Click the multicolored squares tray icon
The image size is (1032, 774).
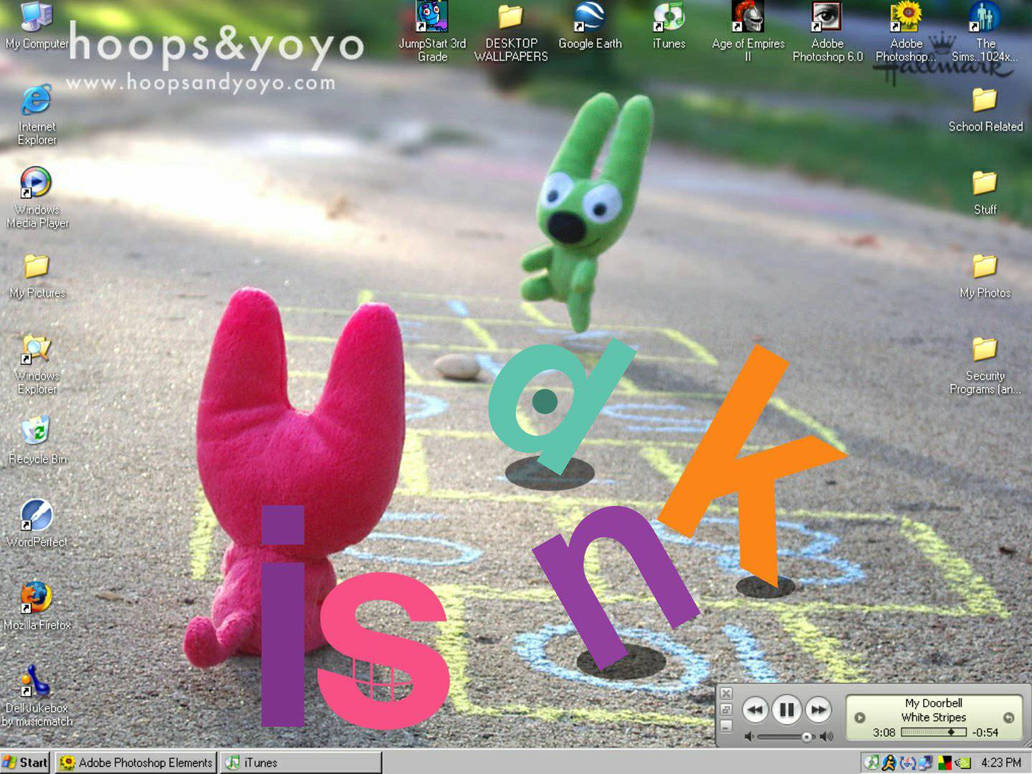944,762
